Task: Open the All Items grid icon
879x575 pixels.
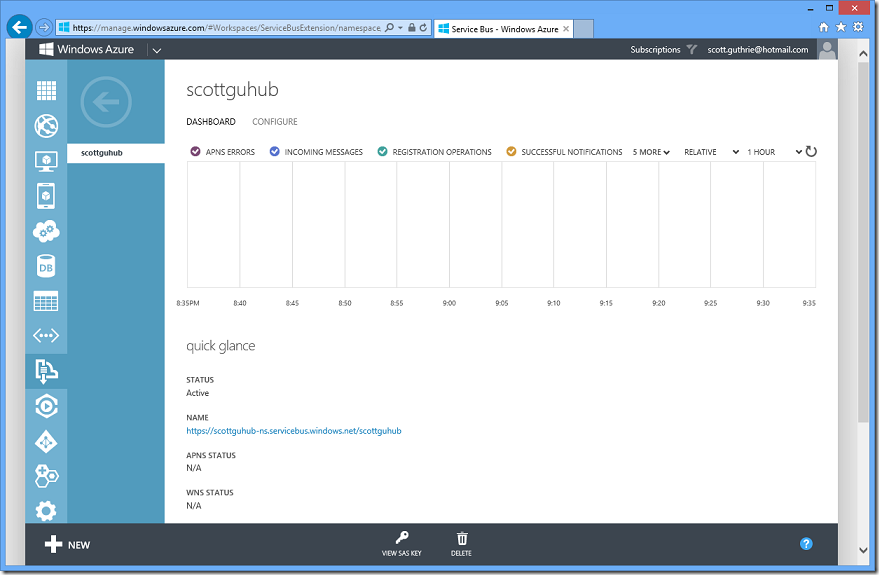Action: (x=46, y=90)
